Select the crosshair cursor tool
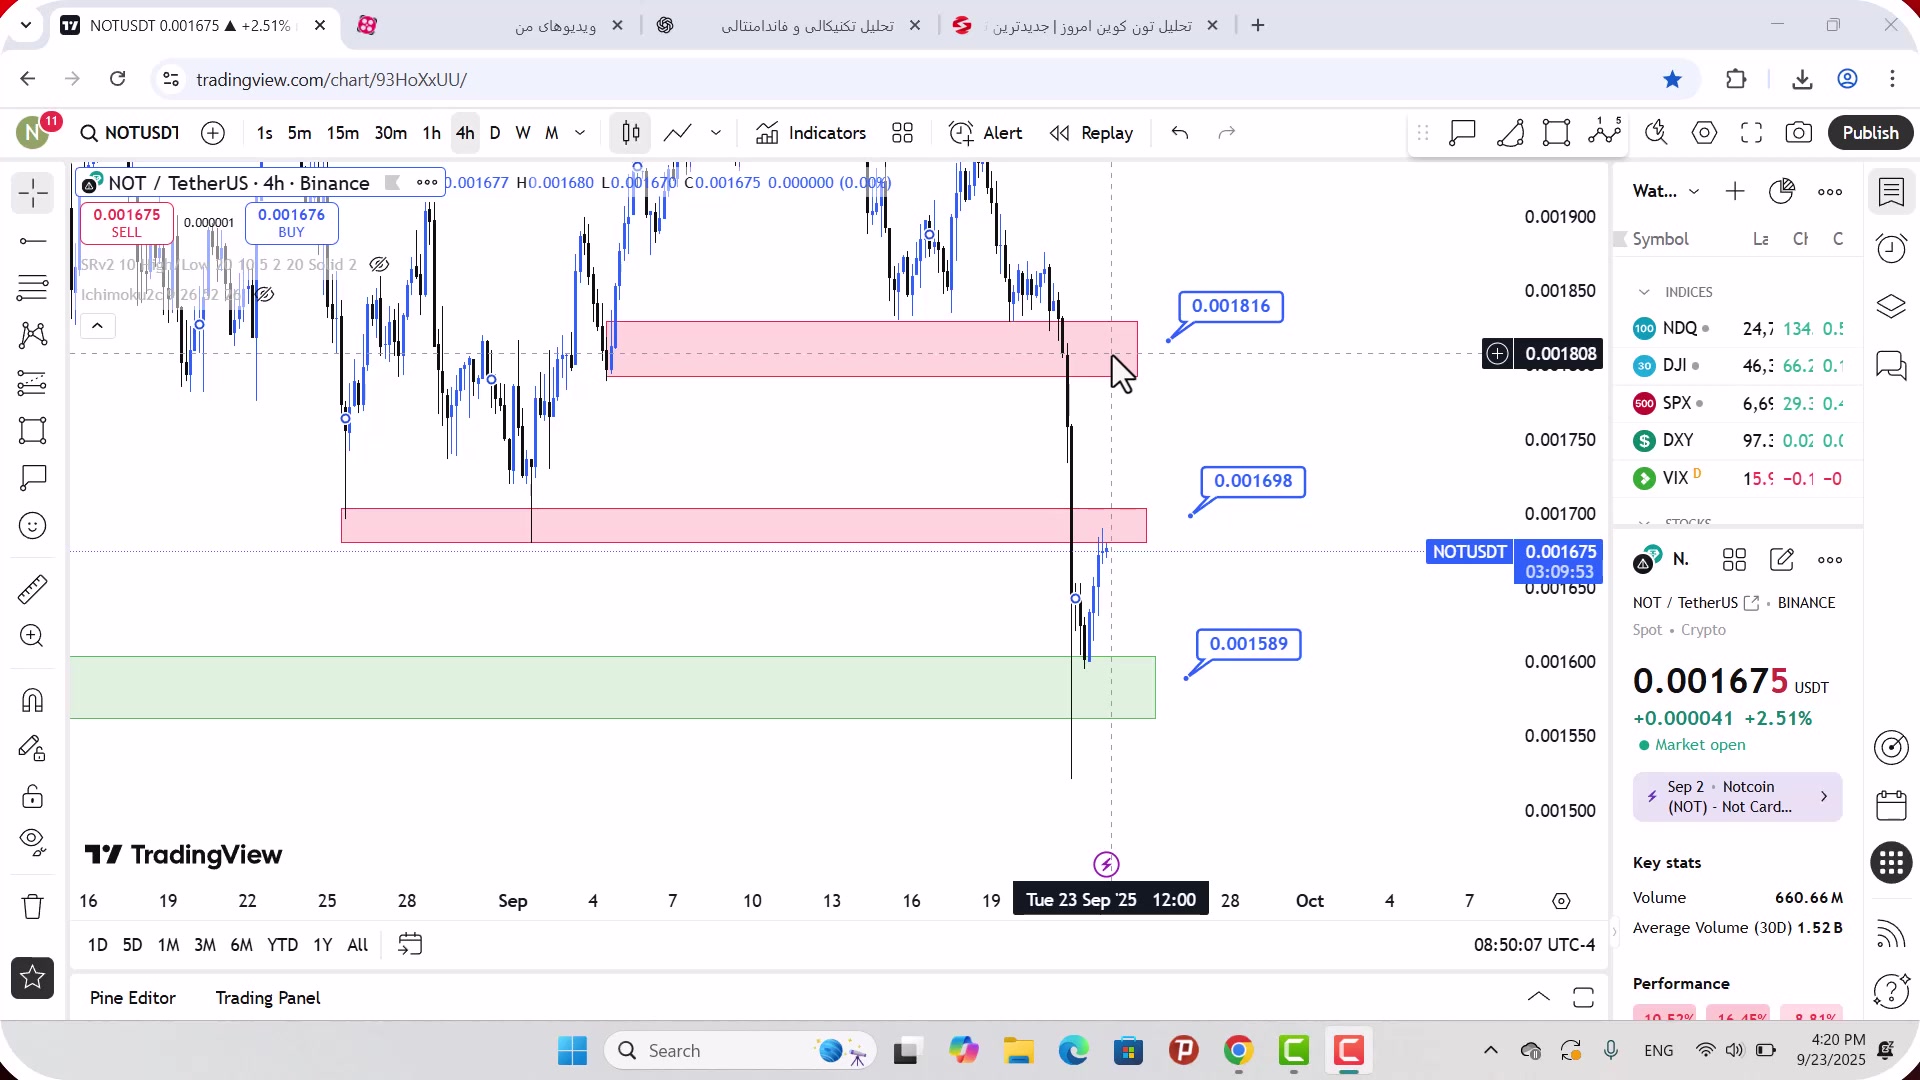The width and height of the screenshot is (1920, 1080). pyautogui.click(x=33, y=193)
